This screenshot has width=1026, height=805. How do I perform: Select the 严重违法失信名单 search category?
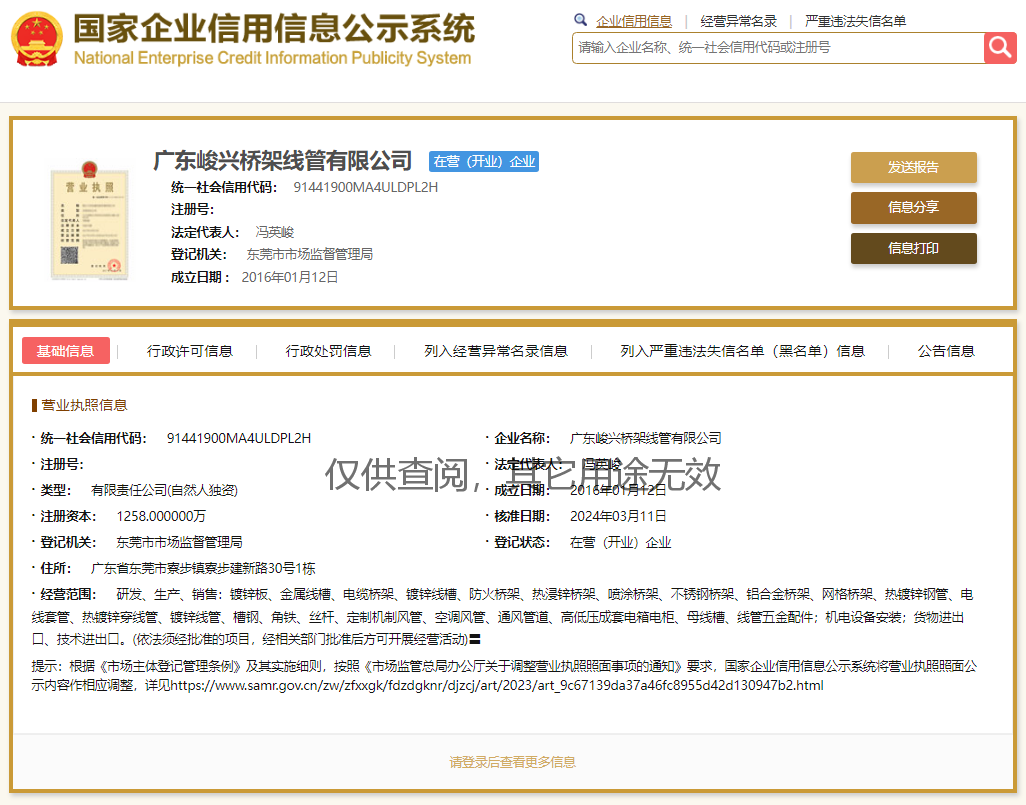click(855, 21)
